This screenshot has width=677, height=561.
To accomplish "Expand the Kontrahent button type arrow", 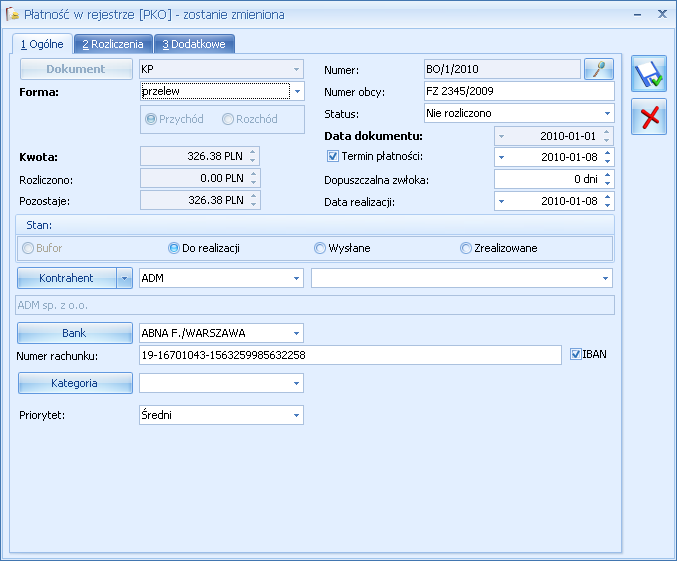I will 124,278.
